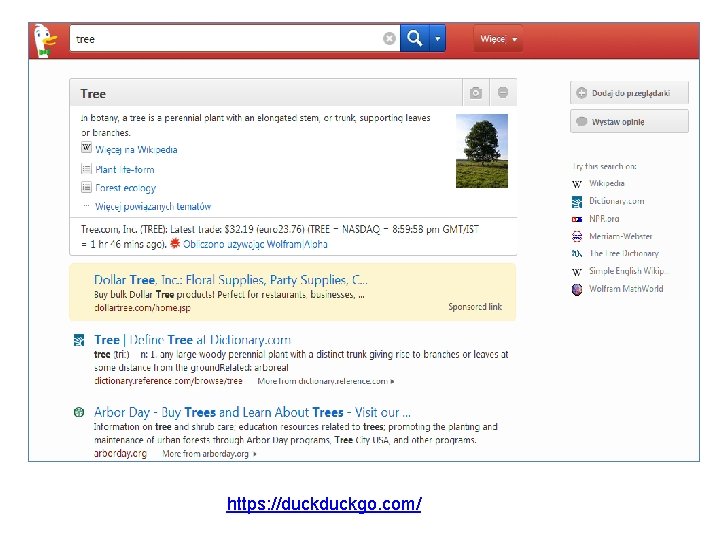
Task: Click the Dictionary.com favicon beside the result
Action: click(79, 340)
